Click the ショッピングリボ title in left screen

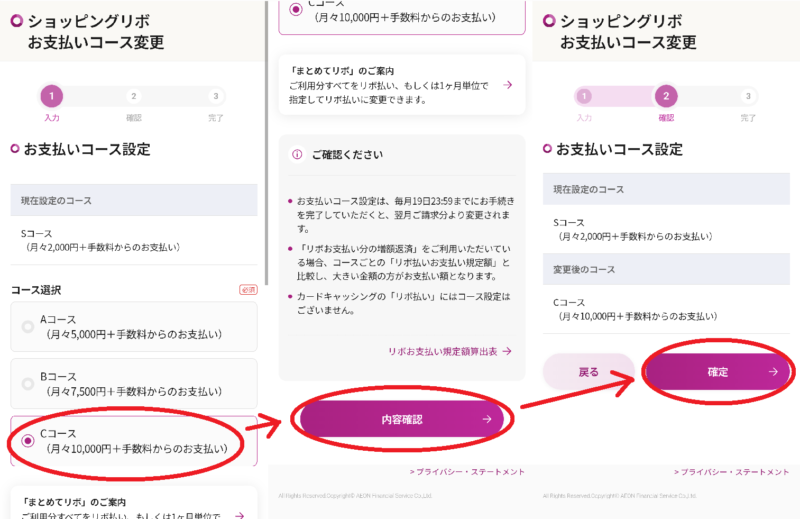pos(89,21)
